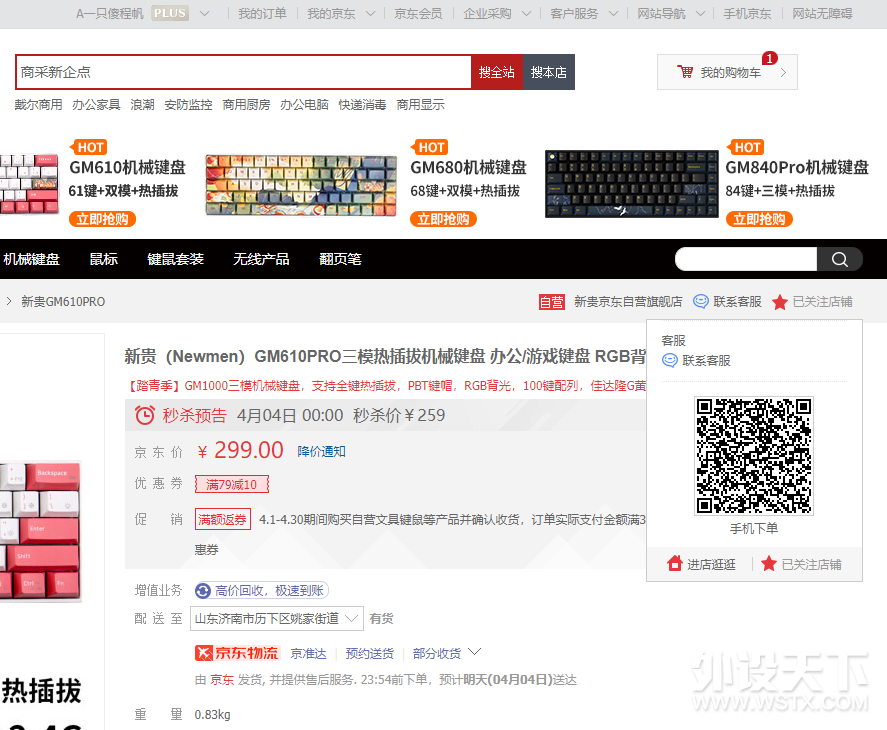Image resolution: width=887 pixels, height=730 pixels.
Task: Click the 秒杀预告 alarm clock icon
Action: 145,415
